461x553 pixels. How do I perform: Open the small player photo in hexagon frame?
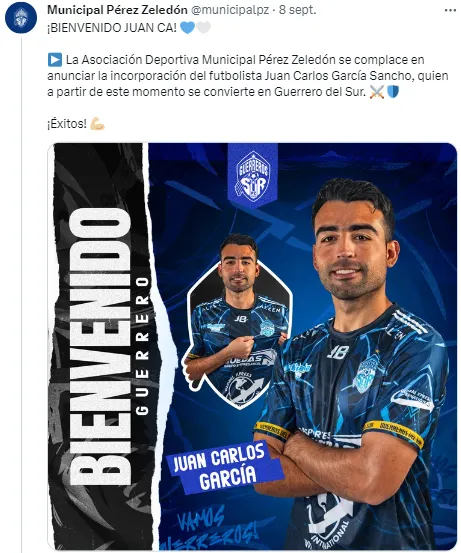point(239,319)
